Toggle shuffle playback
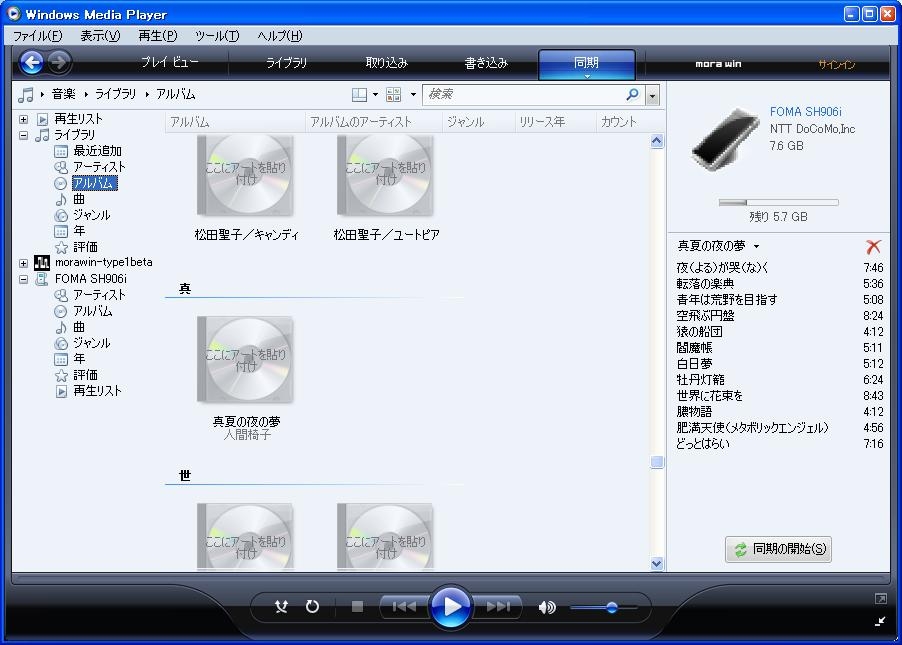 281,606
